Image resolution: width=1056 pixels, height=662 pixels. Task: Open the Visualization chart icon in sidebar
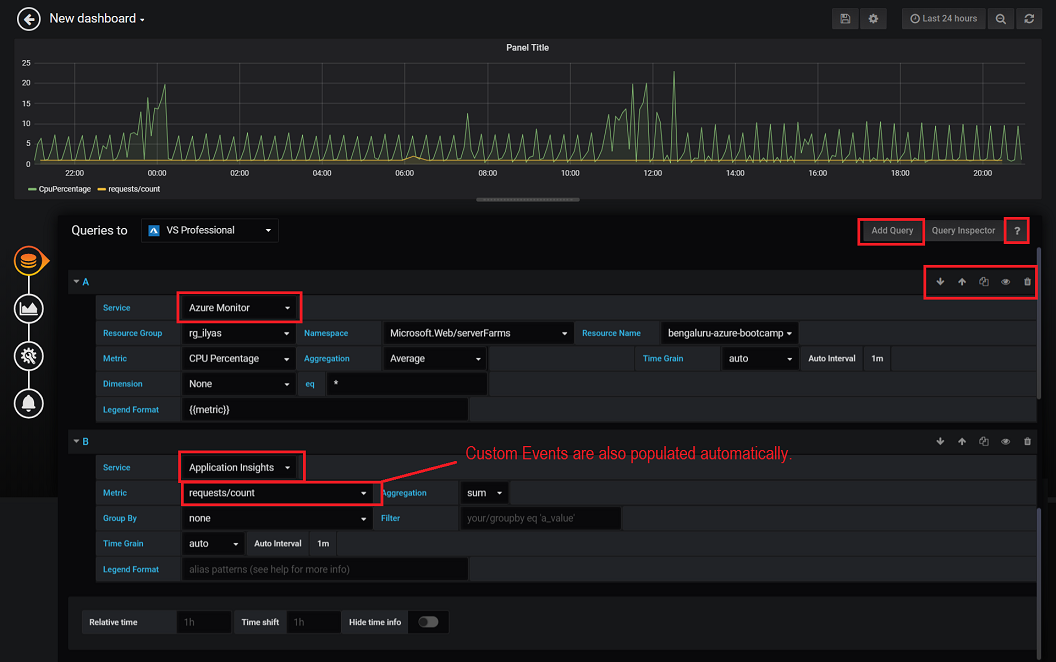click(x=29, y=308)
